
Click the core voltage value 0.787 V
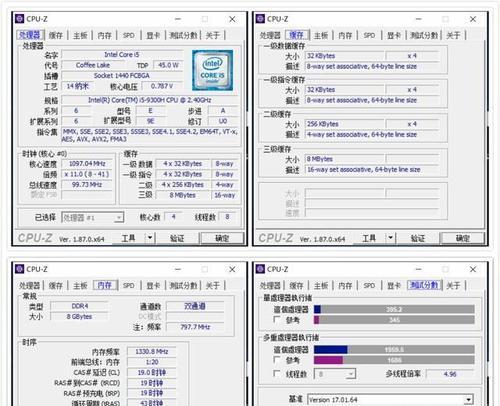(162, 86)
